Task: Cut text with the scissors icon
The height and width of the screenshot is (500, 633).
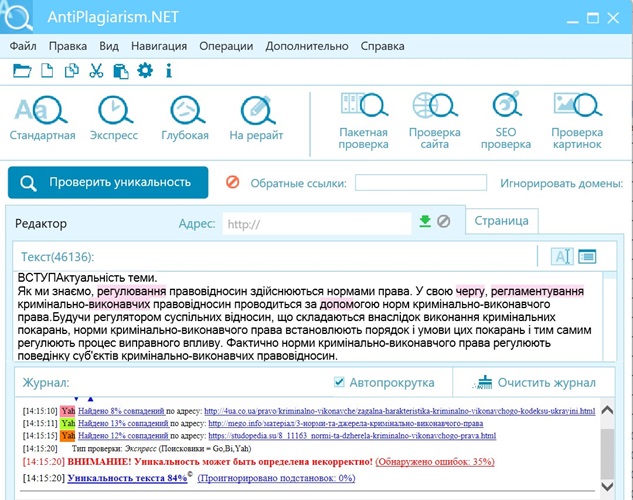Action: (x=96, y=71)
